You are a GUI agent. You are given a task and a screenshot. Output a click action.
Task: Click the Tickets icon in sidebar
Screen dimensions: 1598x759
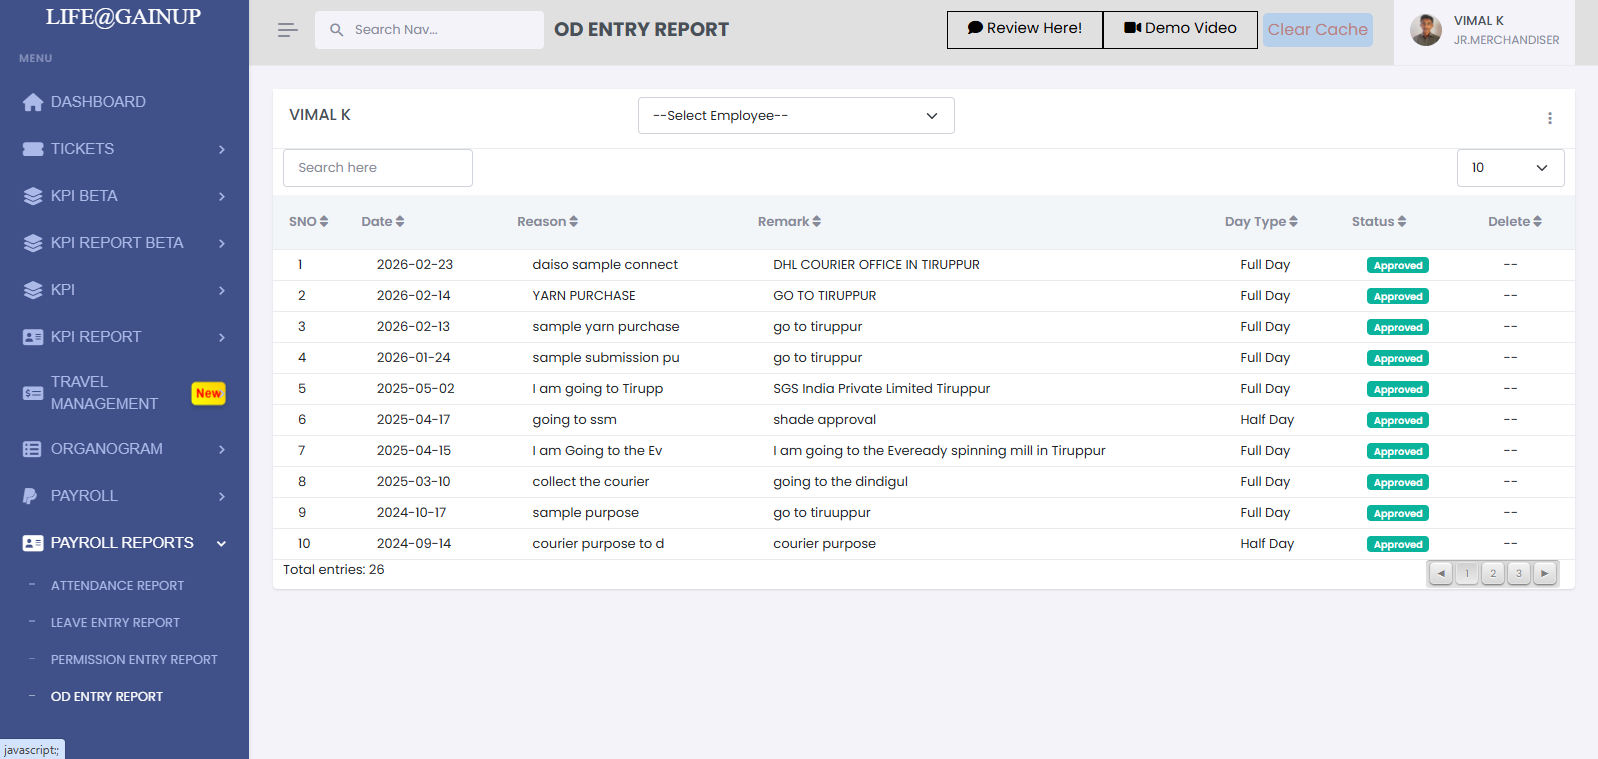33,149
